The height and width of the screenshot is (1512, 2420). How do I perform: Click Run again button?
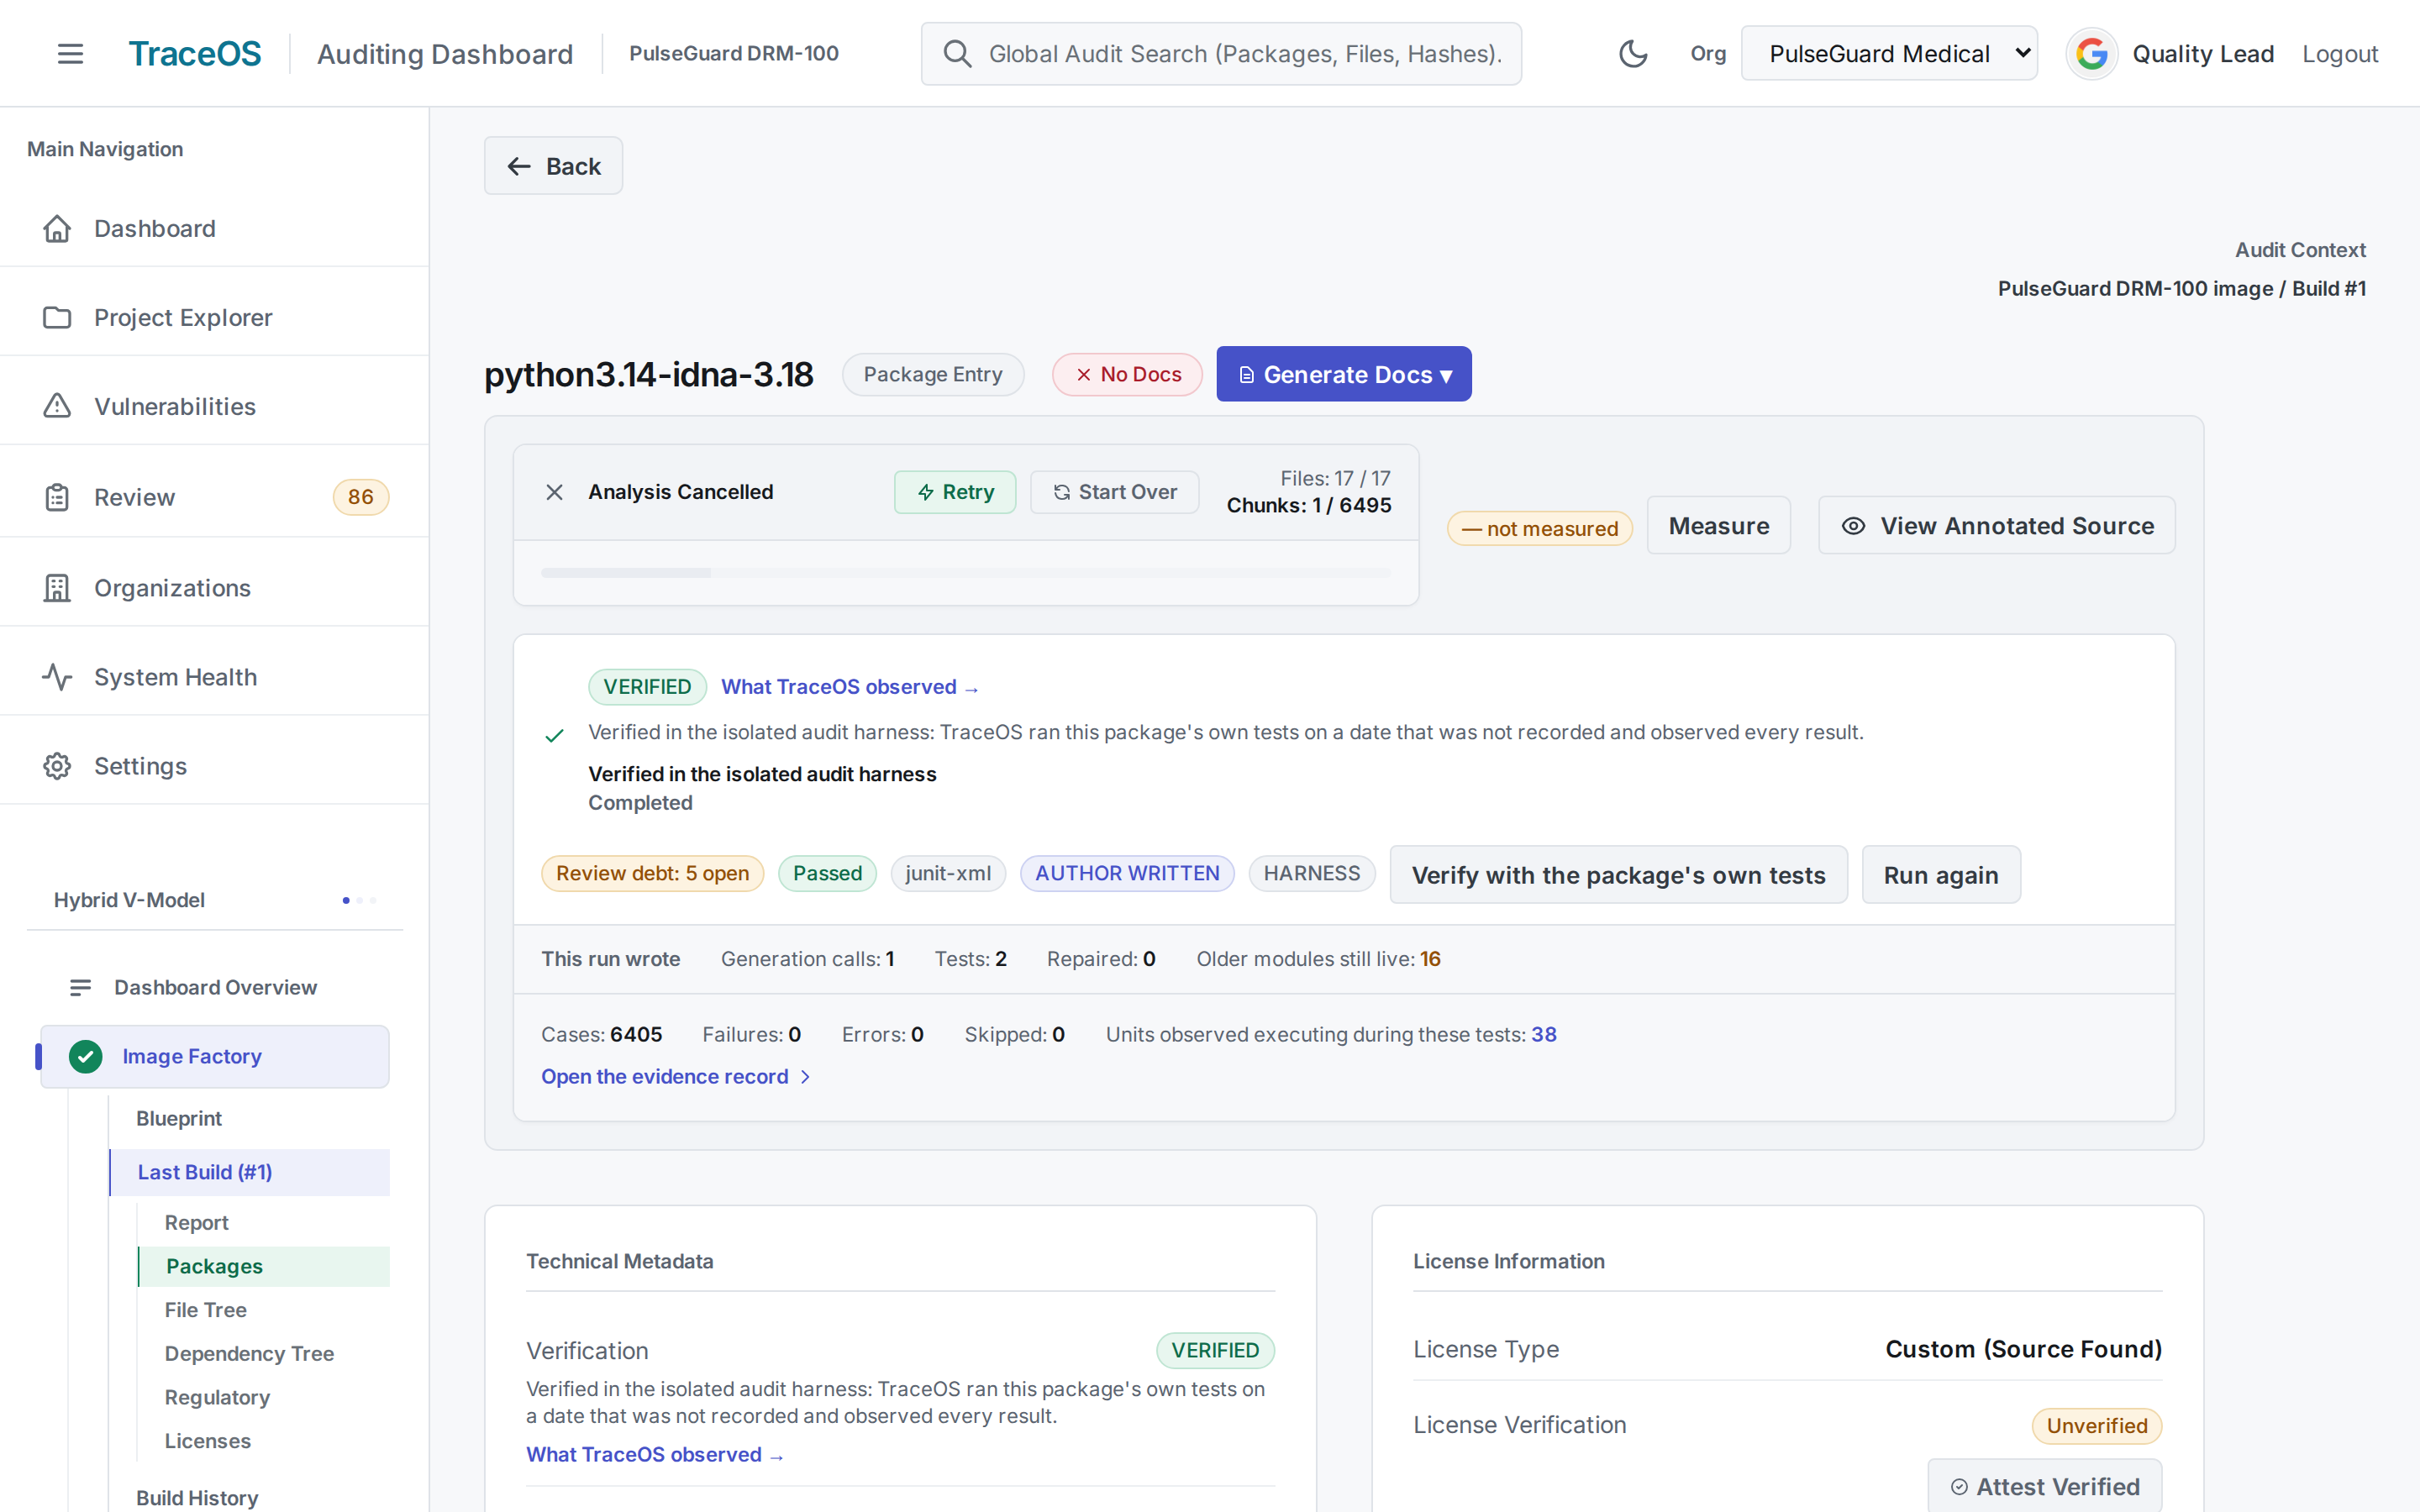coord(1941,875)
